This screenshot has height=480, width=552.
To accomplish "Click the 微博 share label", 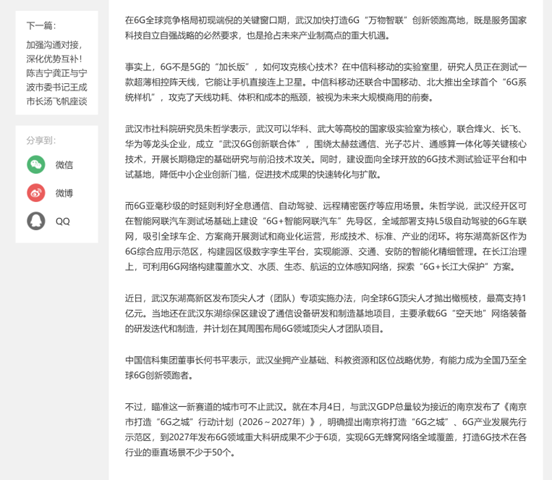I will pos(64,193).
